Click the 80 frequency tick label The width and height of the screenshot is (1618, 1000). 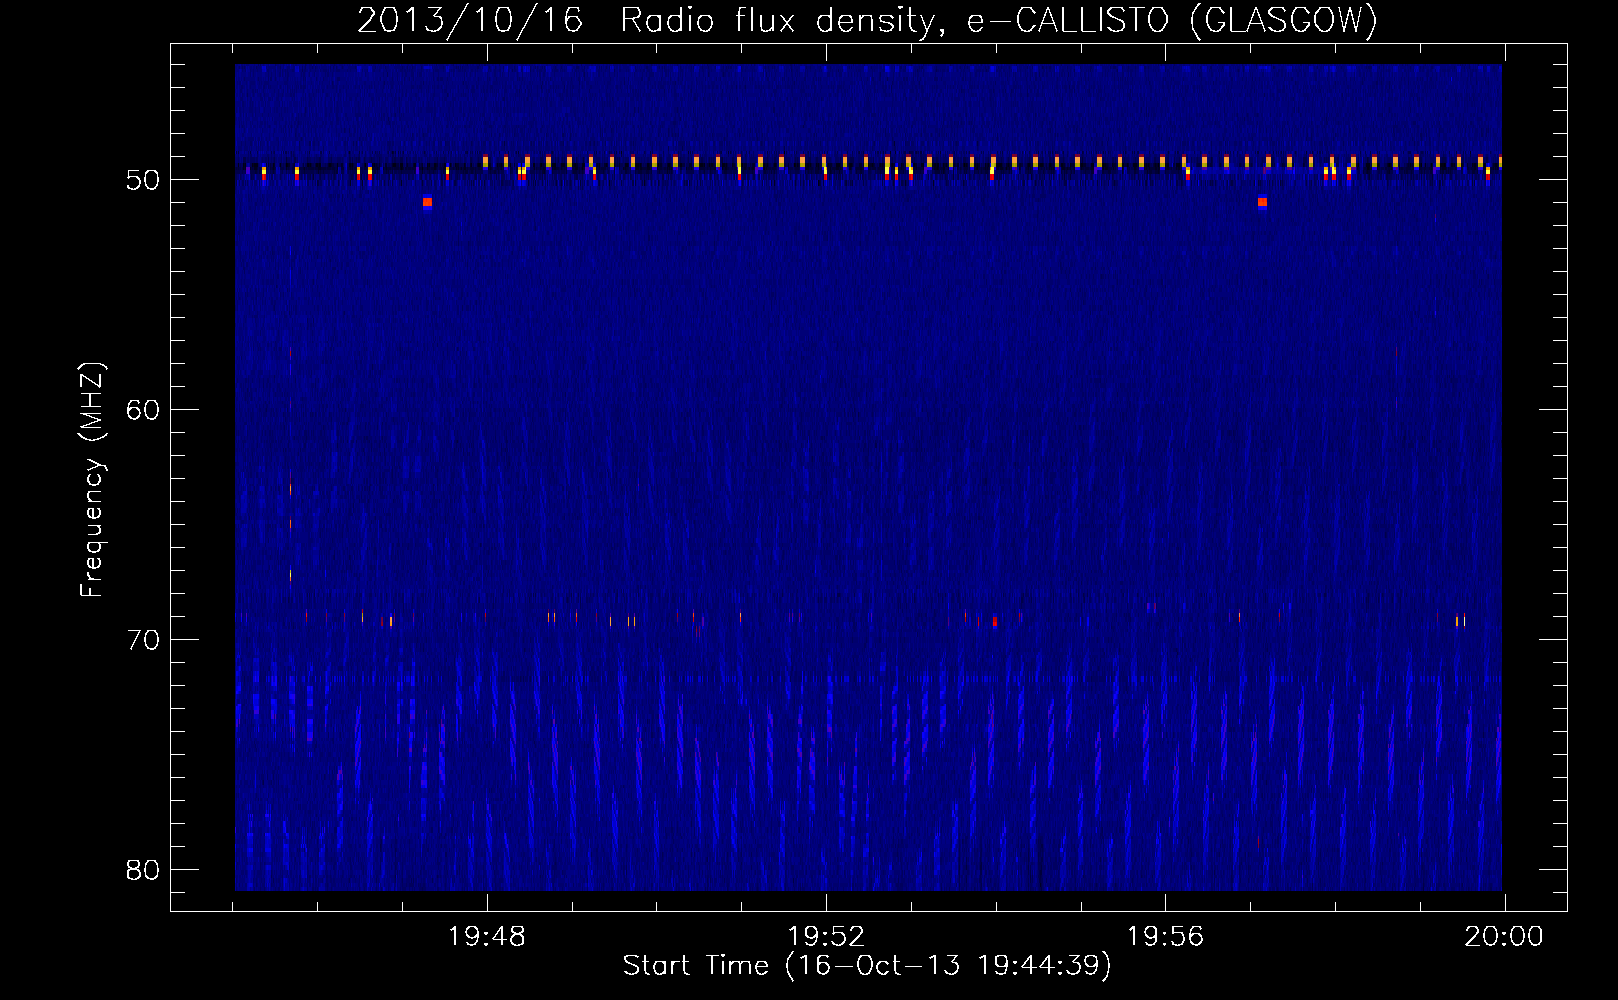[143, 870]
